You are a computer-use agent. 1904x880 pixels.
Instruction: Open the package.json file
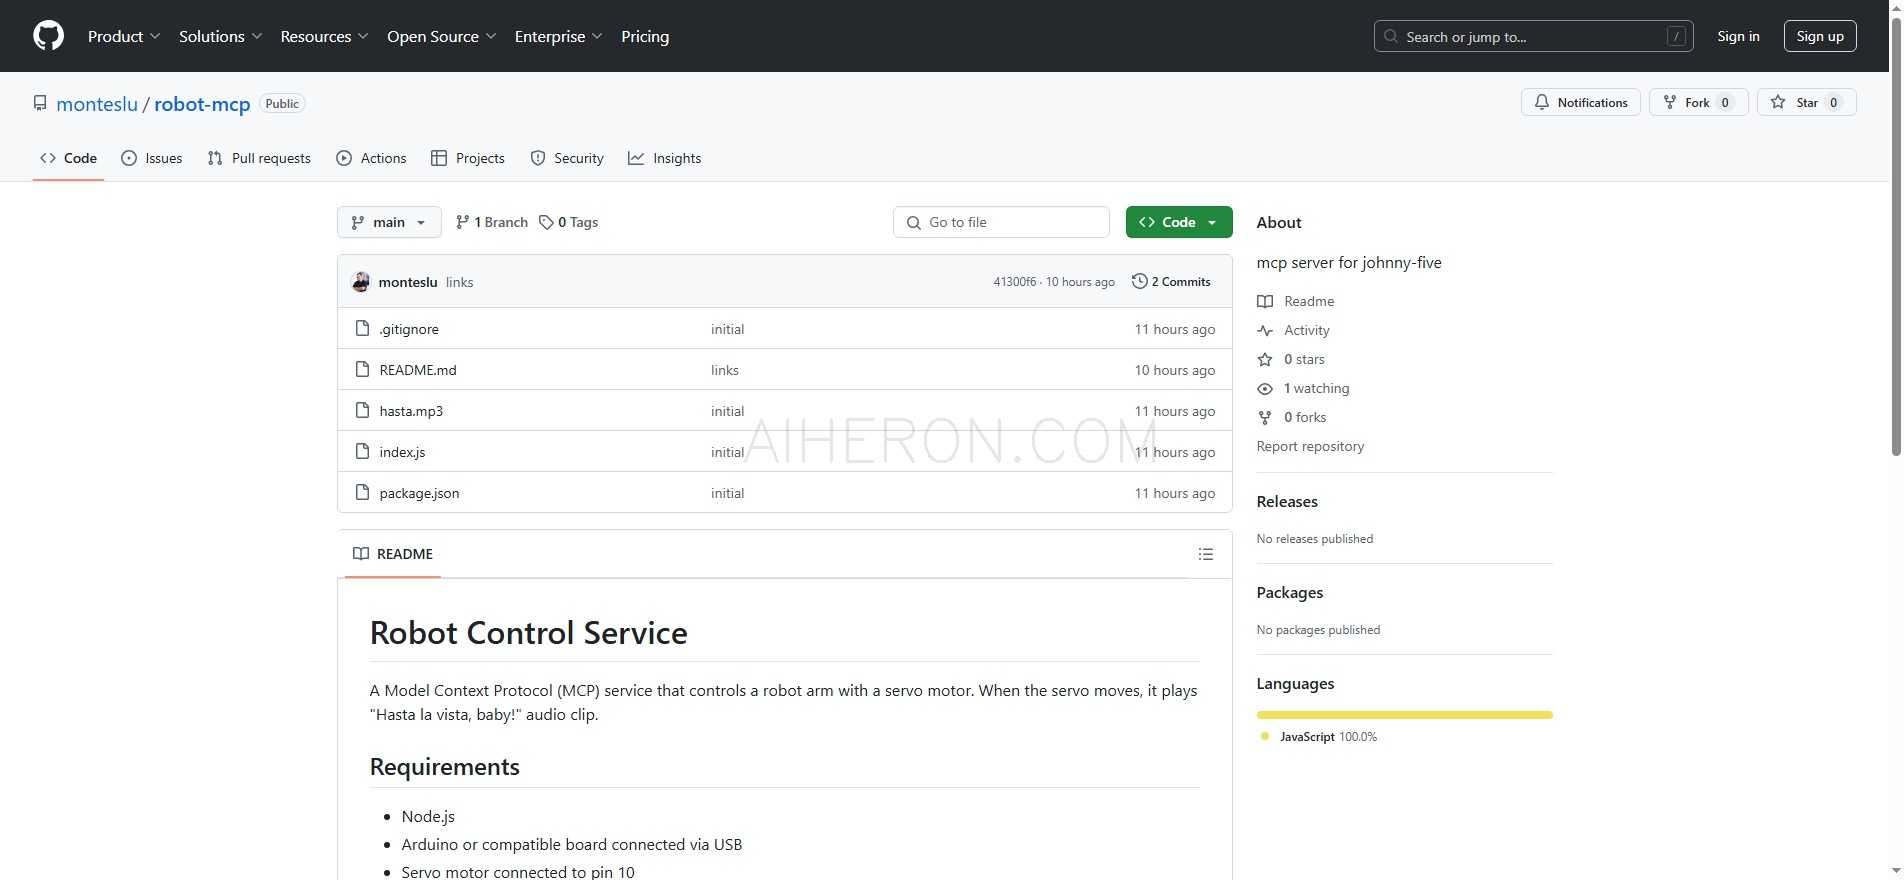point(420,493)
